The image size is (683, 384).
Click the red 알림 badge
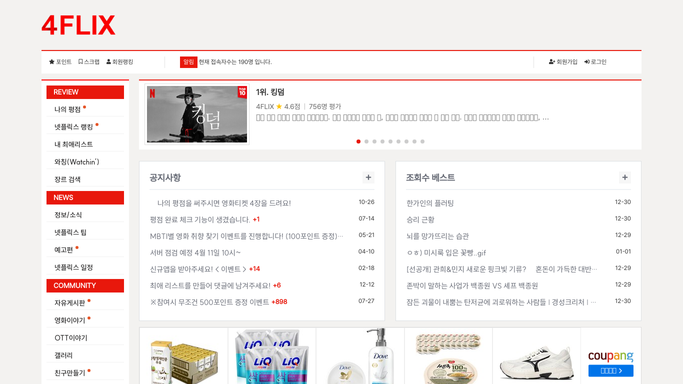pos(189,62)
